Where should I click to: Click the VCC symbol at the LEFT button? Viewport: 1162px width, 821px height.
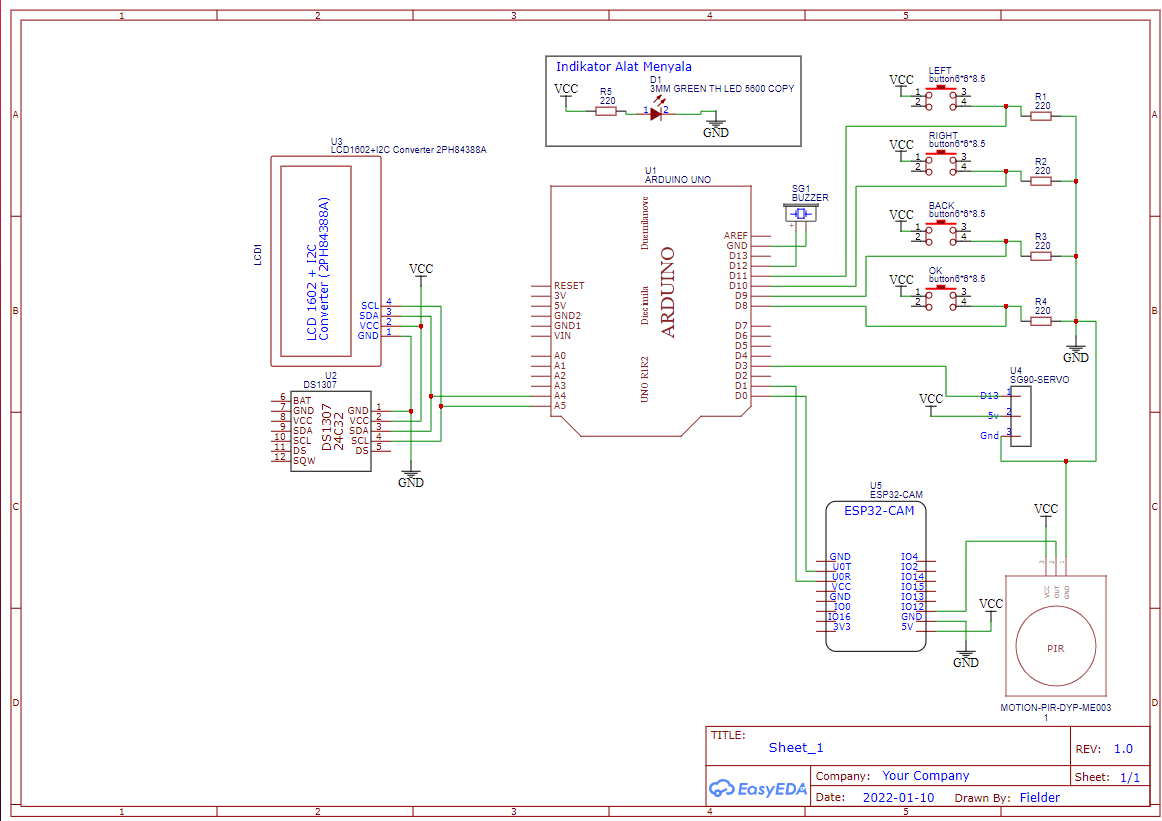(x=901, y=82)
